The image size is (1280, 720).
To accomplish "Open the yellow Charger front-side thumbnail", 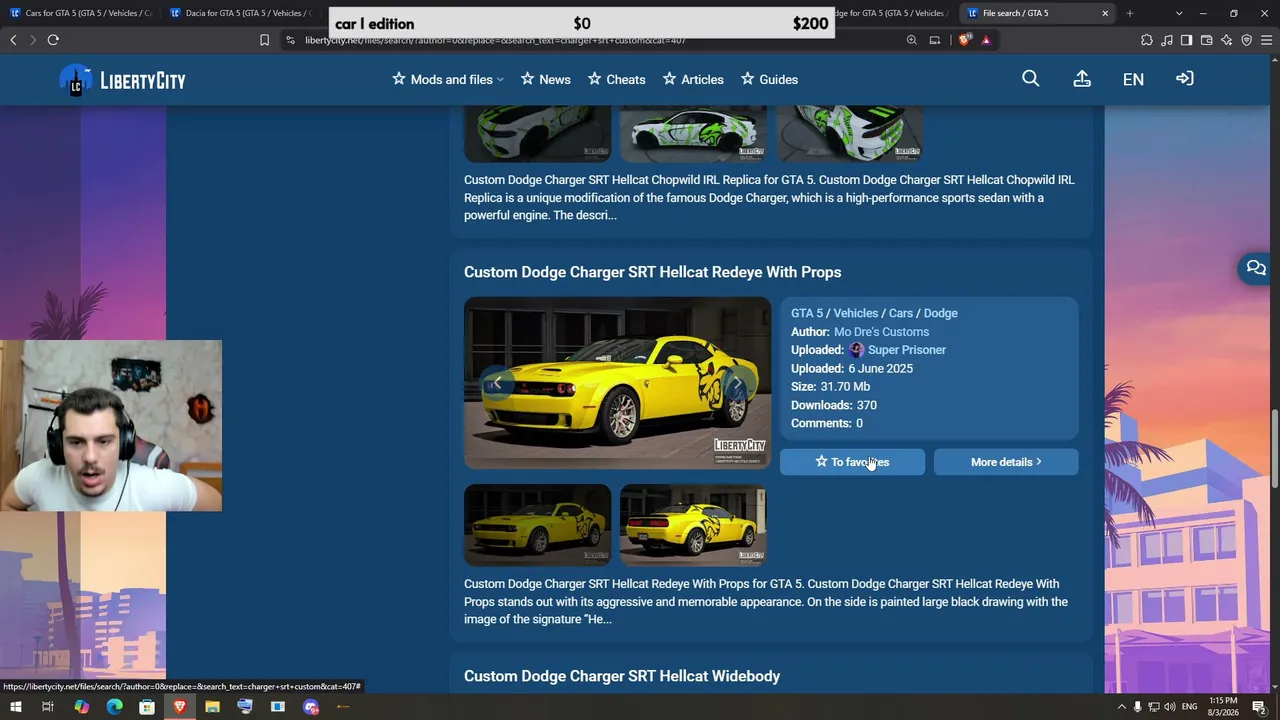I will tap(537, 525).
